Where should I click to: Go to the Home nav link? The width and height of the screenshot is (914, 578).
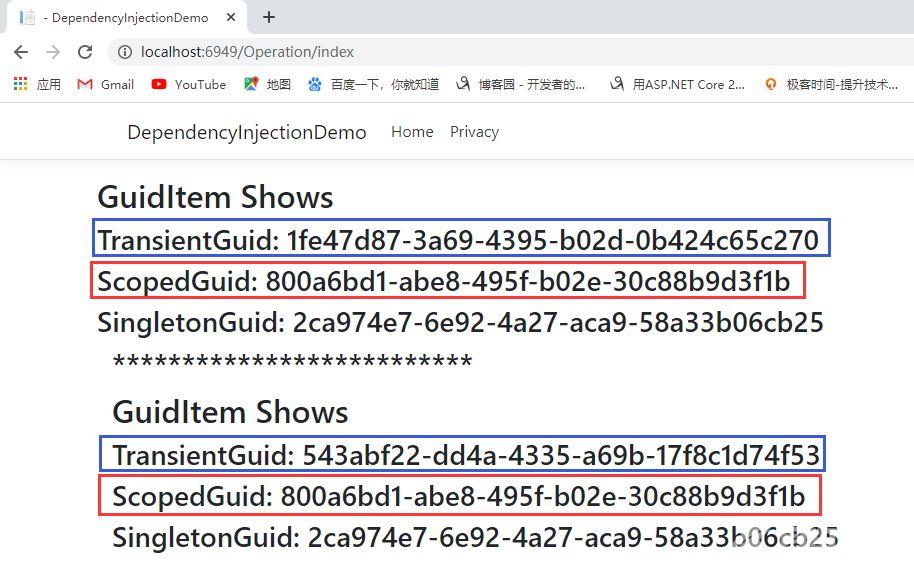coord(412,132)
